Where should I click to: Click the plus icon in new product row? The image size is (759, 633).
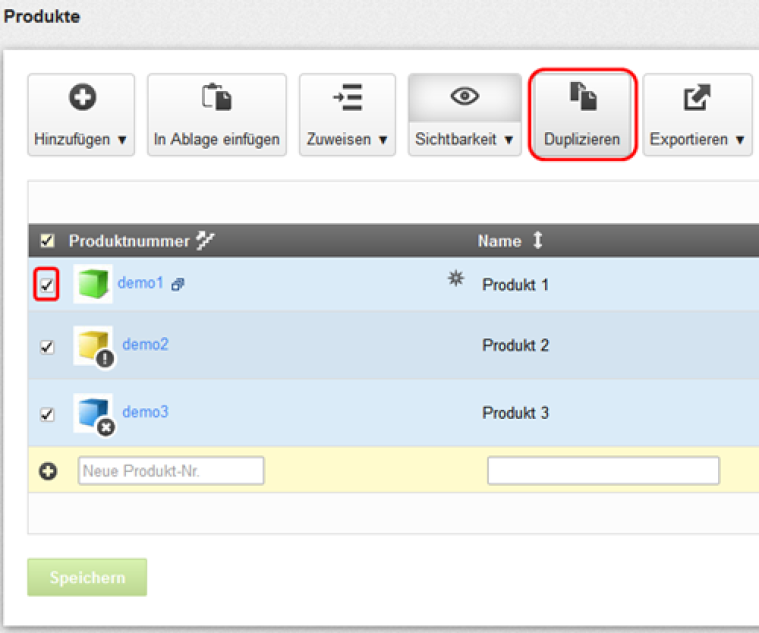pos(47,471)
